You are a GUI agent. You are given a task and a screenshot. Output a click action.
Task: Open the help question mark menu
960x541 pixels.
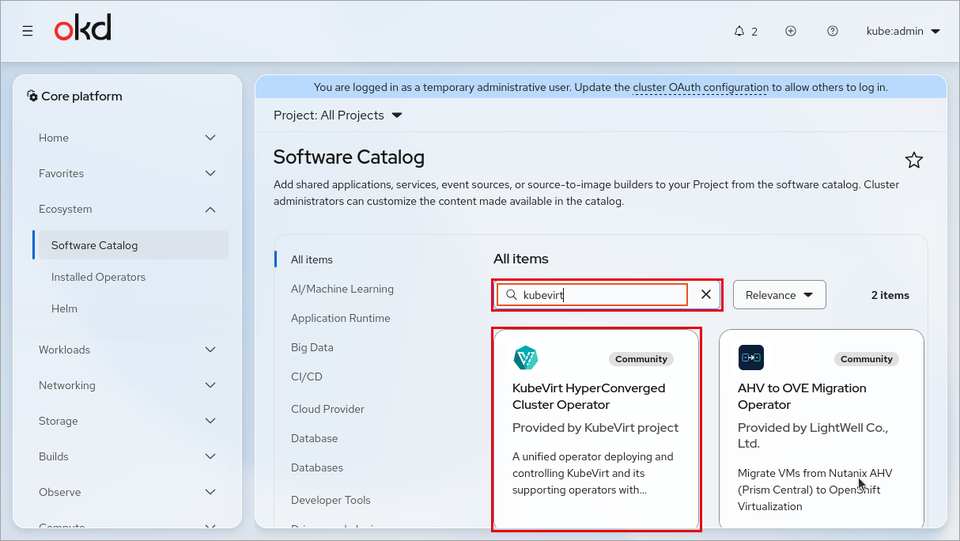pyautogui.click(x=832, y=31)
